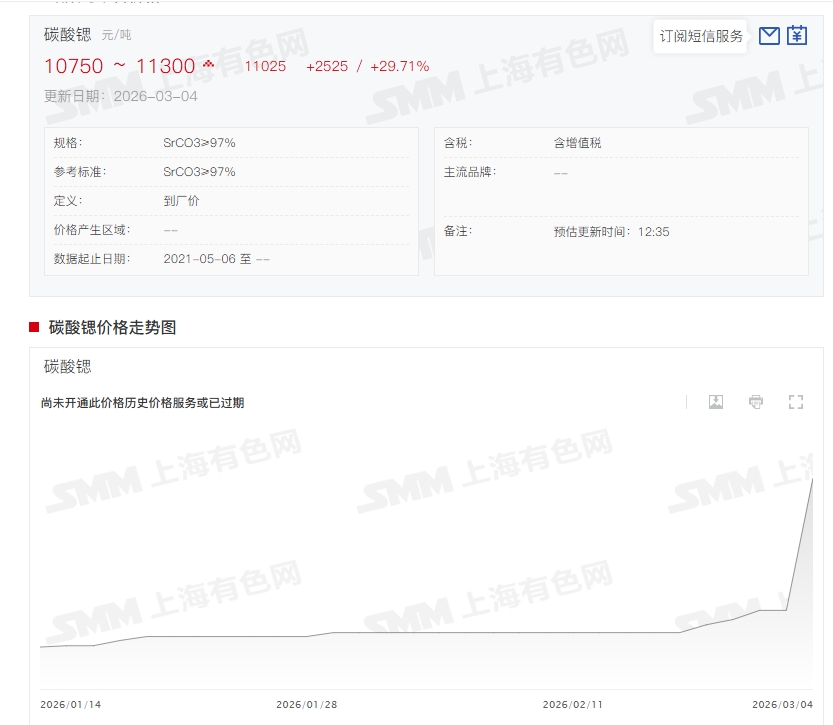Viewport: 833px width, 725px height.
Task: Save the chart as image
Action: click(x=716, y=402)
